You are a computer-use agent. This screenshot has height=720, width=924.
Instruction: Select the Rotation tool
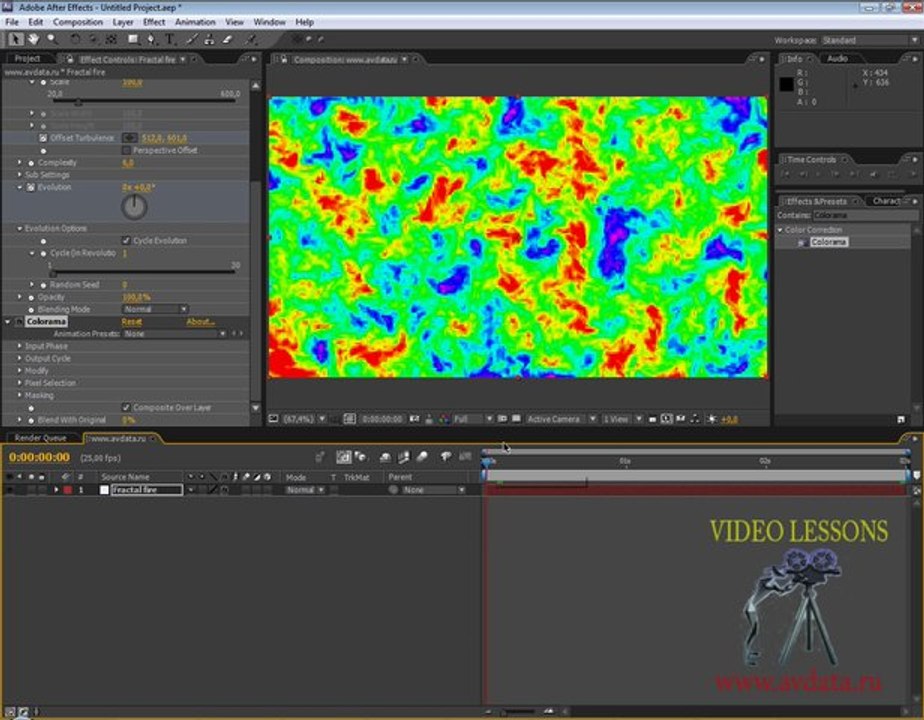(x=75, y=39)
